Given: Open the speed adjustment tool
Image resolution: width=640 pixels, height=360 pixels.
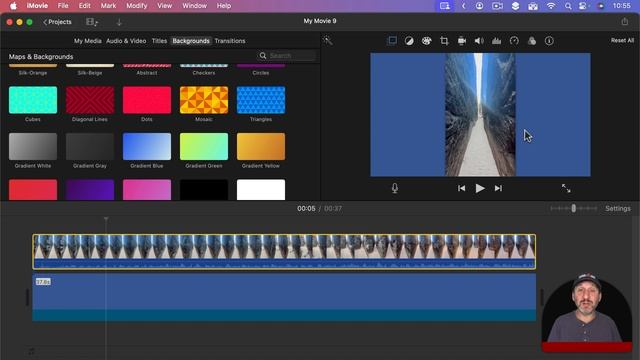Looking at the screenshot, I should [514, 40].
